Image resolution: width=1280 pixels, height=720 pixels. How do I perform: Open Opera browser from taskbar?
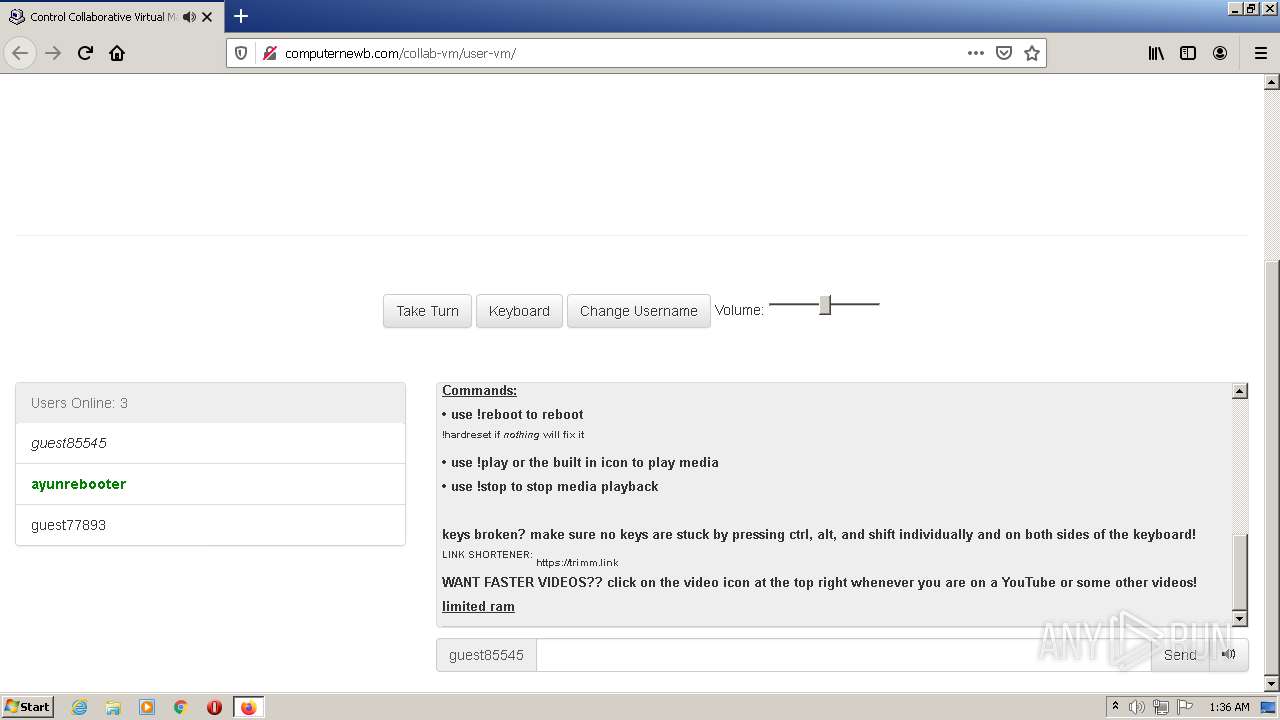point(214,707)
